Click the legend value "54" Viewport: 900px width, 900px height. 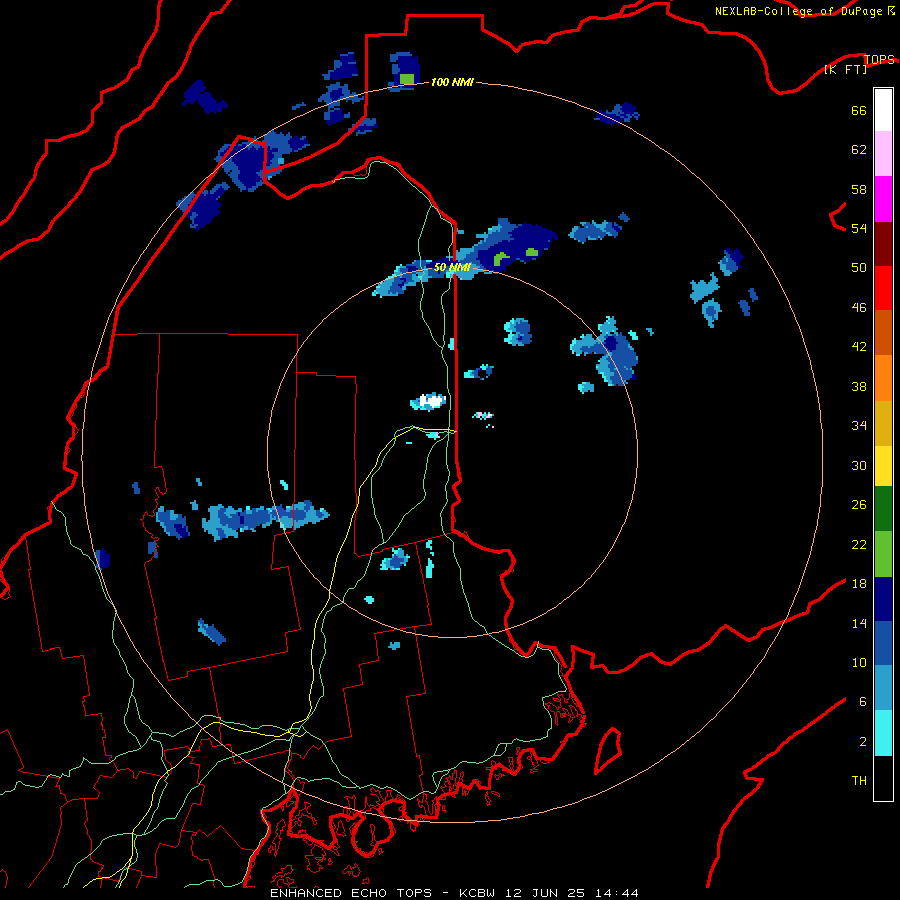(859, 228)
